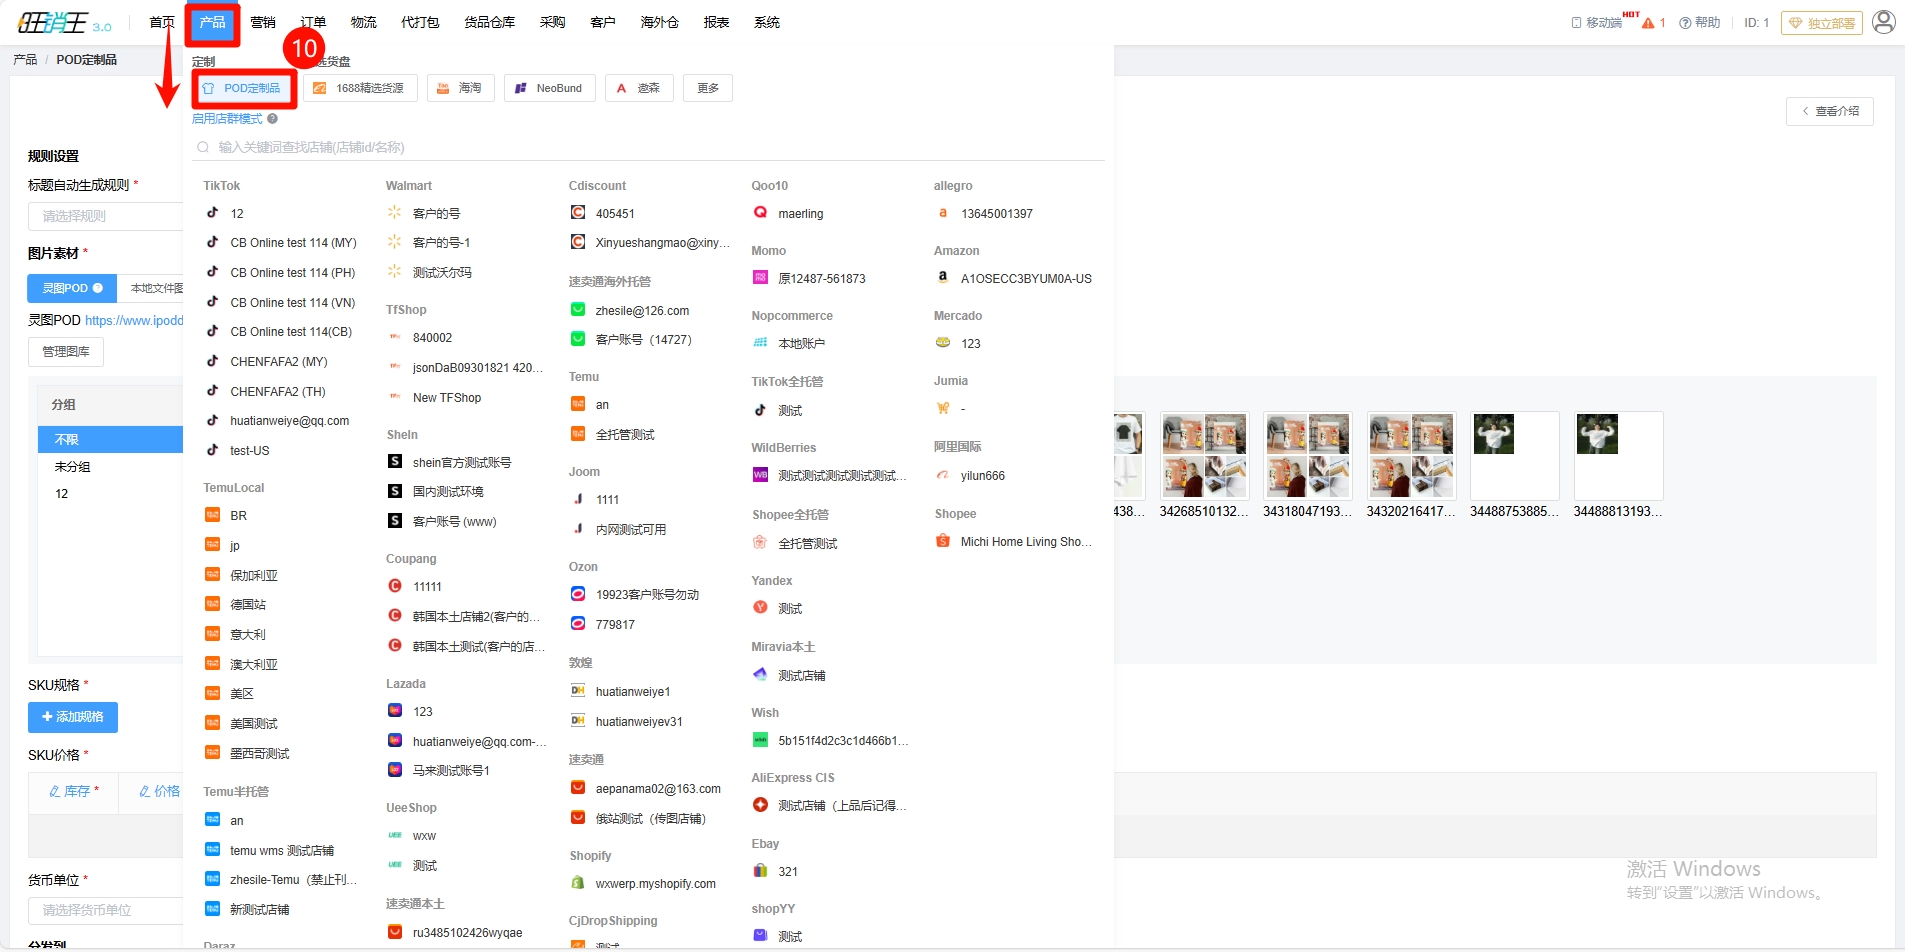Click the red warning alert icon
The height and width of the screenshot is (952, 1905).
[1648, 23]
